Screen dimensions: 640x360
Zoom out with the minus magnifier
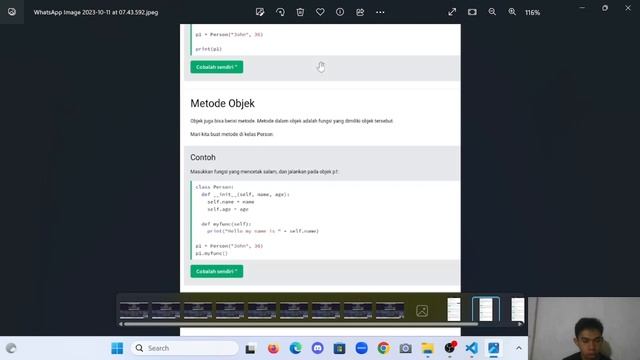point(492,12)
